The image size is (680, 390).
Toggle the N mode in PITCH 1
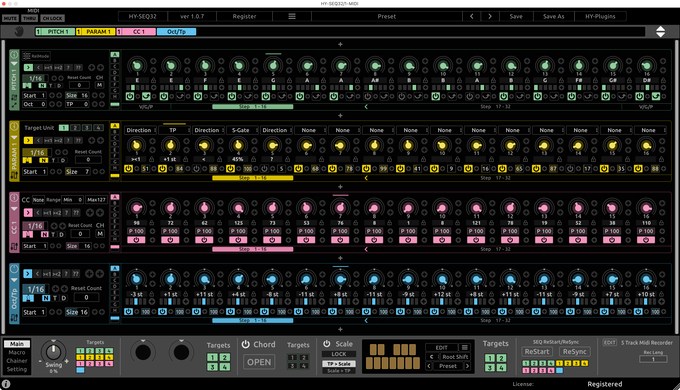pos(42,85)
